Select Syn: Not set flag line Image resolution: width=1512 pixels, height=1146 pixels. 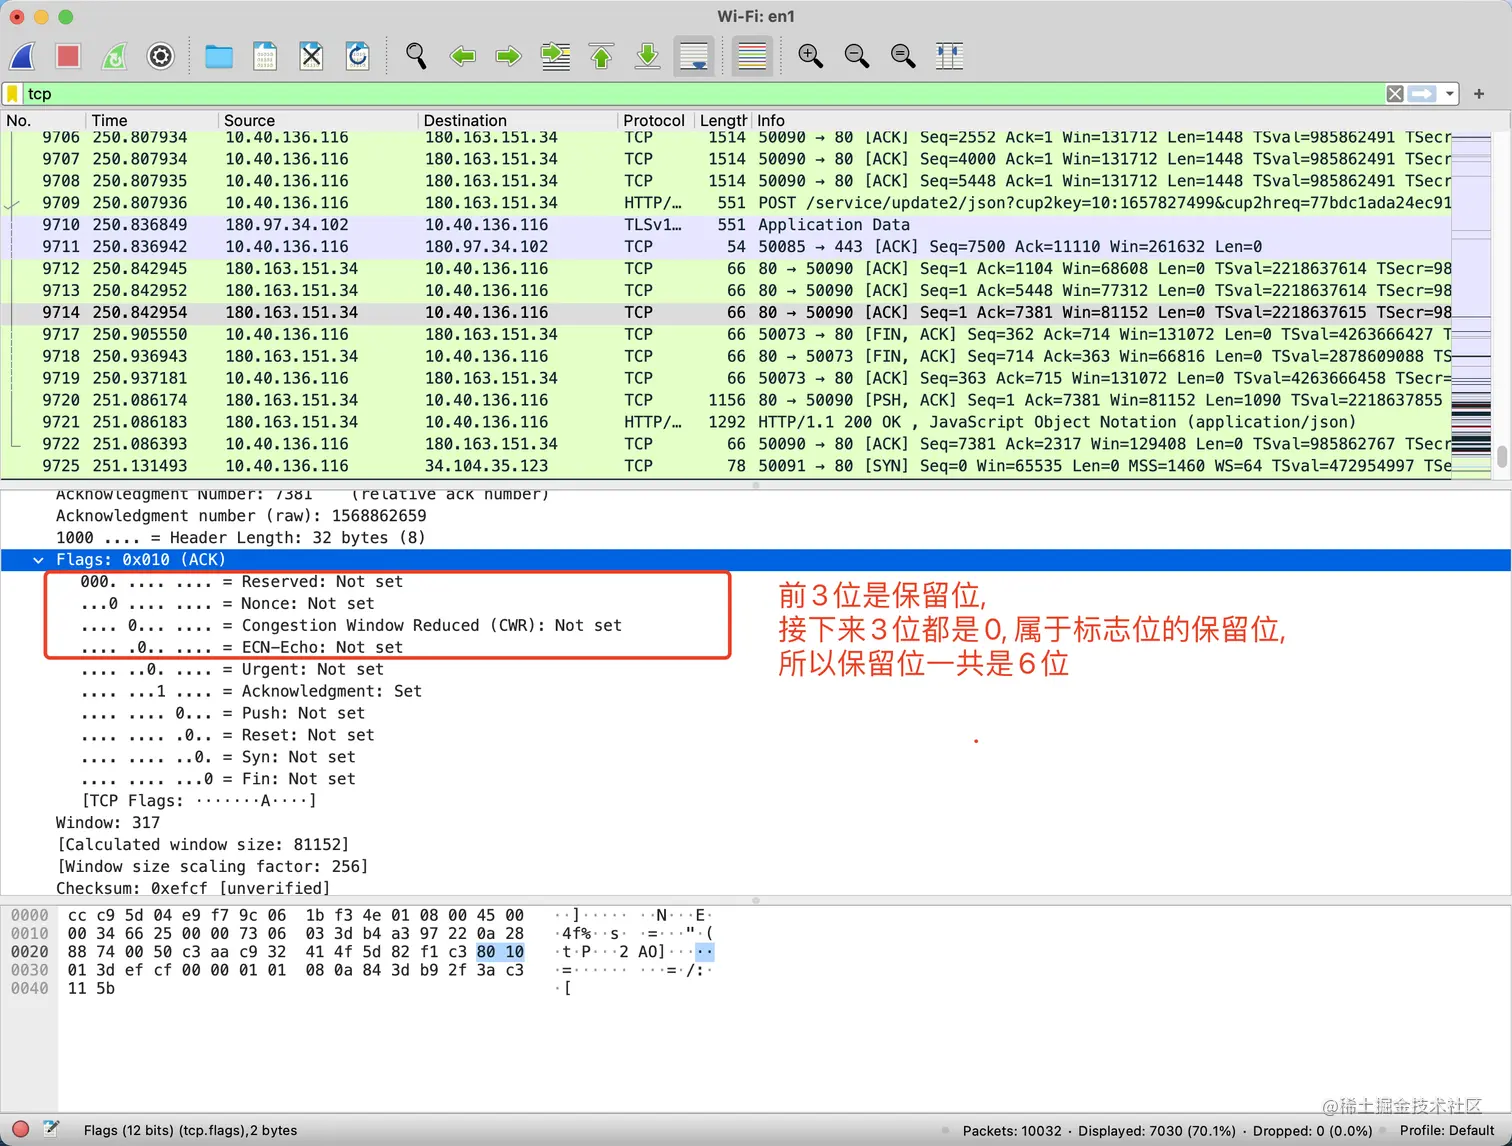pos(218,758)
